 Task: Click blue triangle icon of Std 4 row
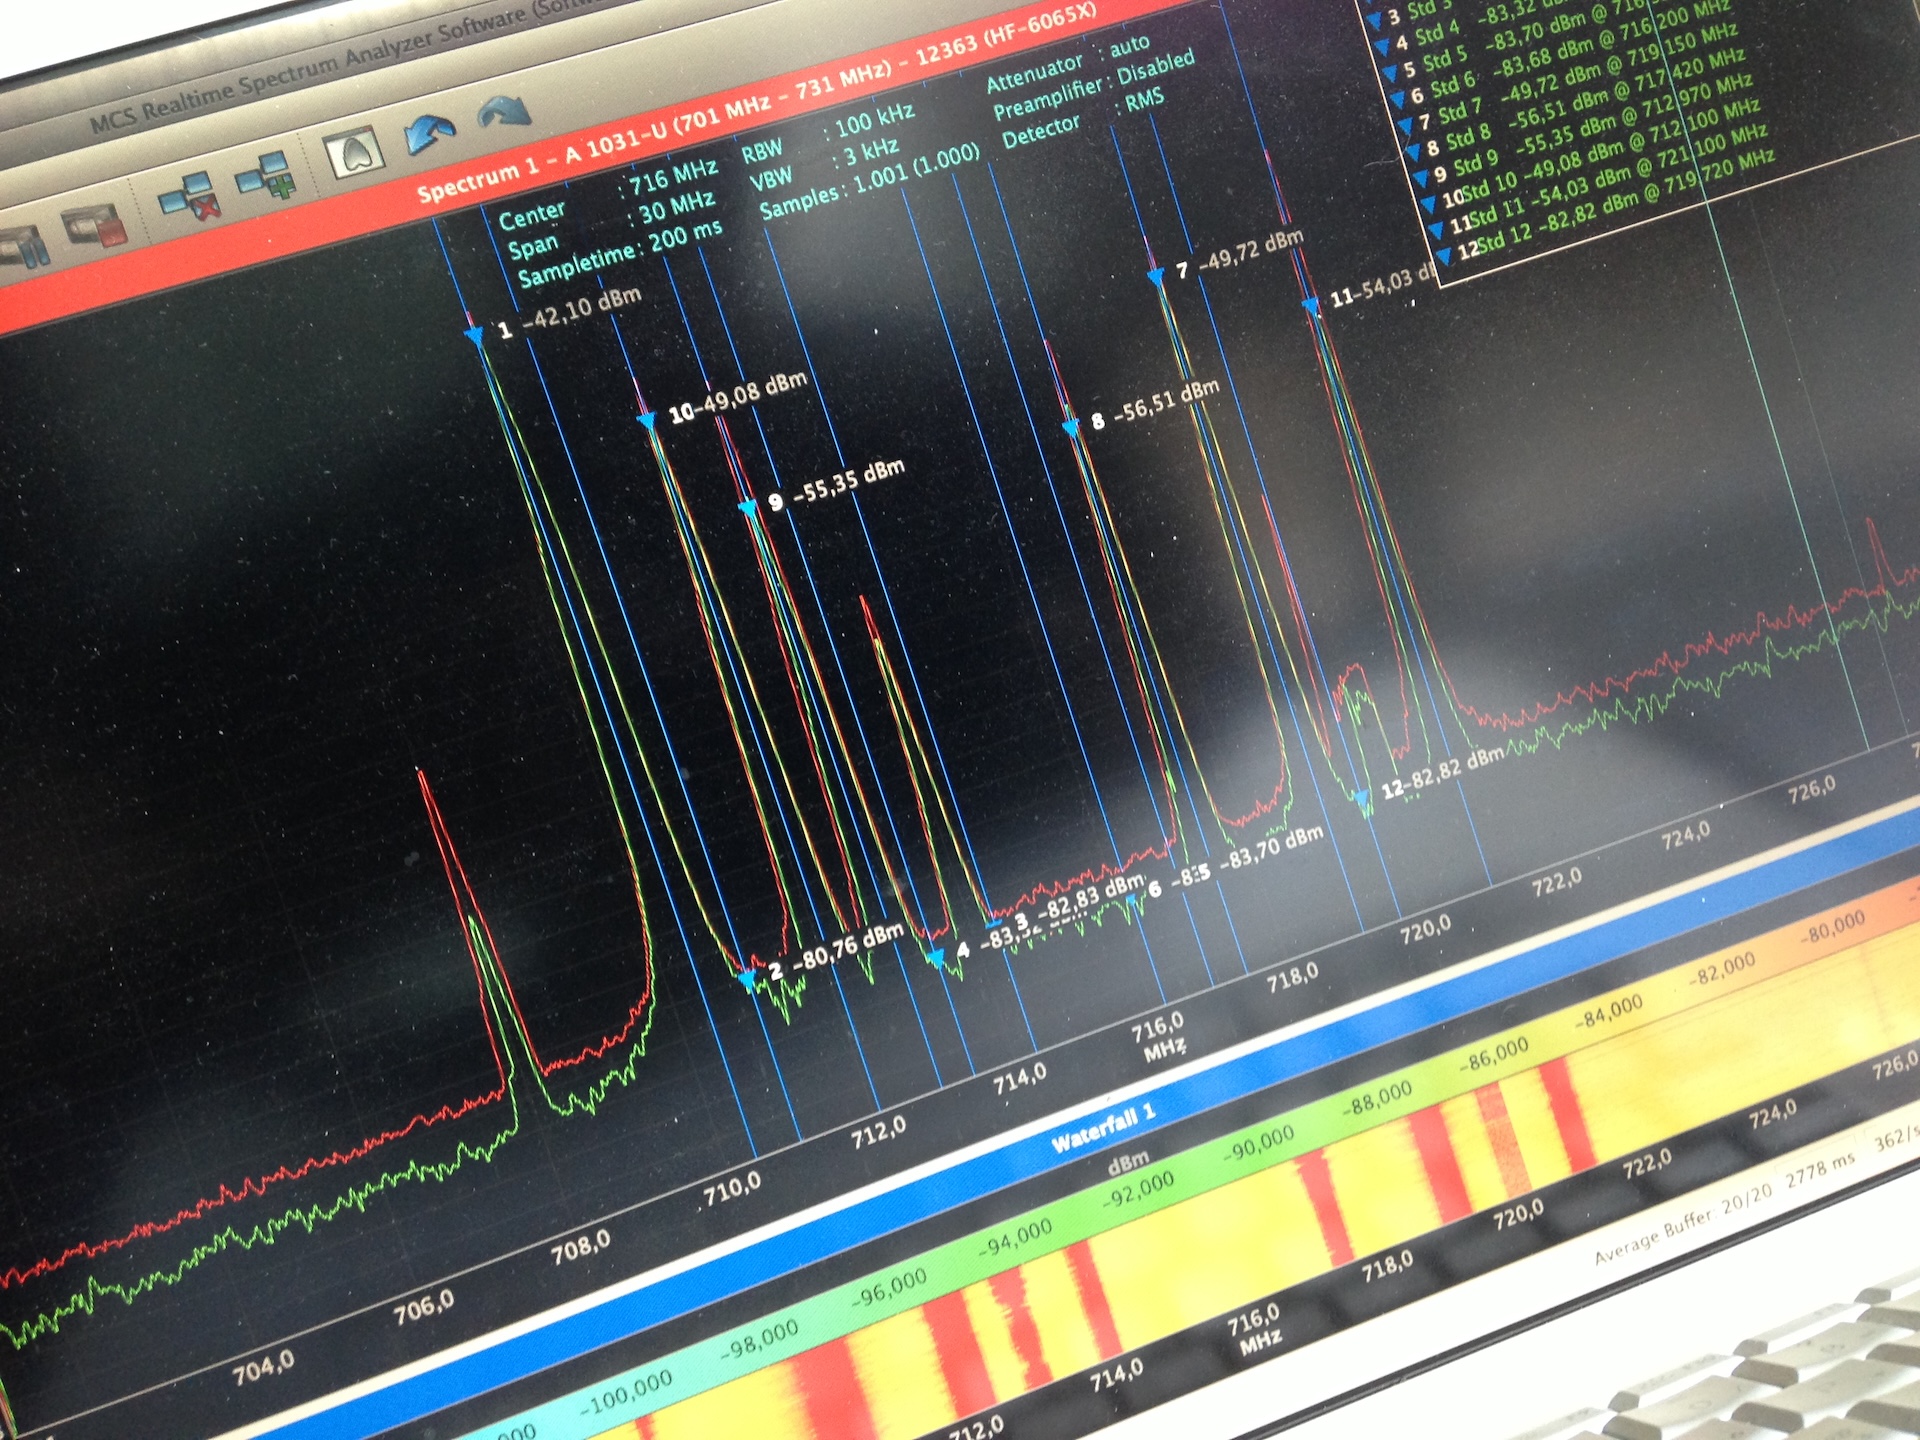pyautogui.click(x=1383, y=47)
